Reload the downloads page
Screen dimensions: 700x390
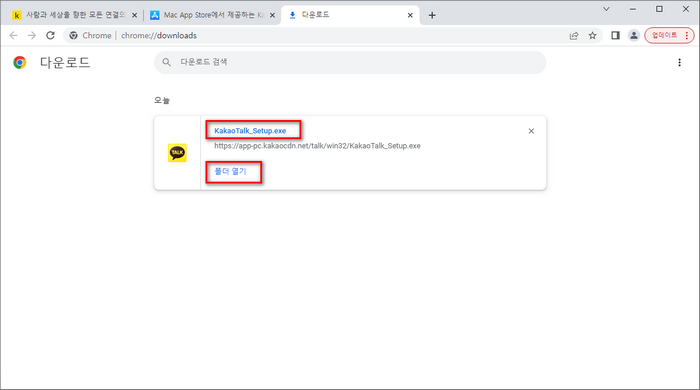50,35
